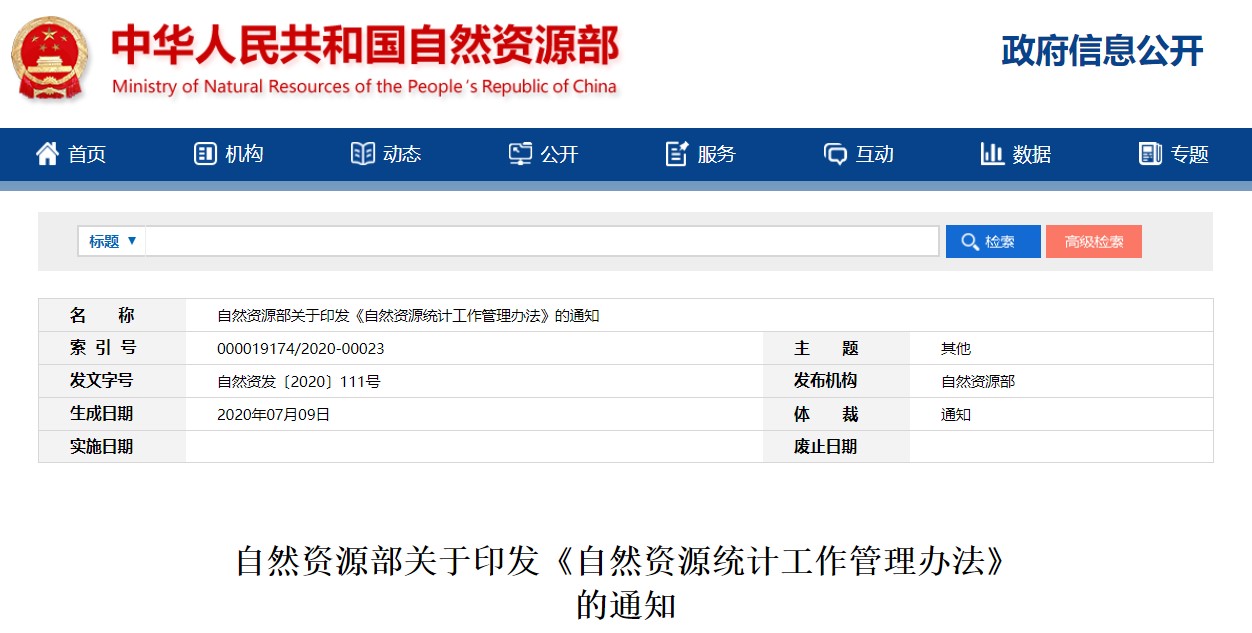Focus the search keyword input box
The image size is (1252, 633).
pos(541,241)
